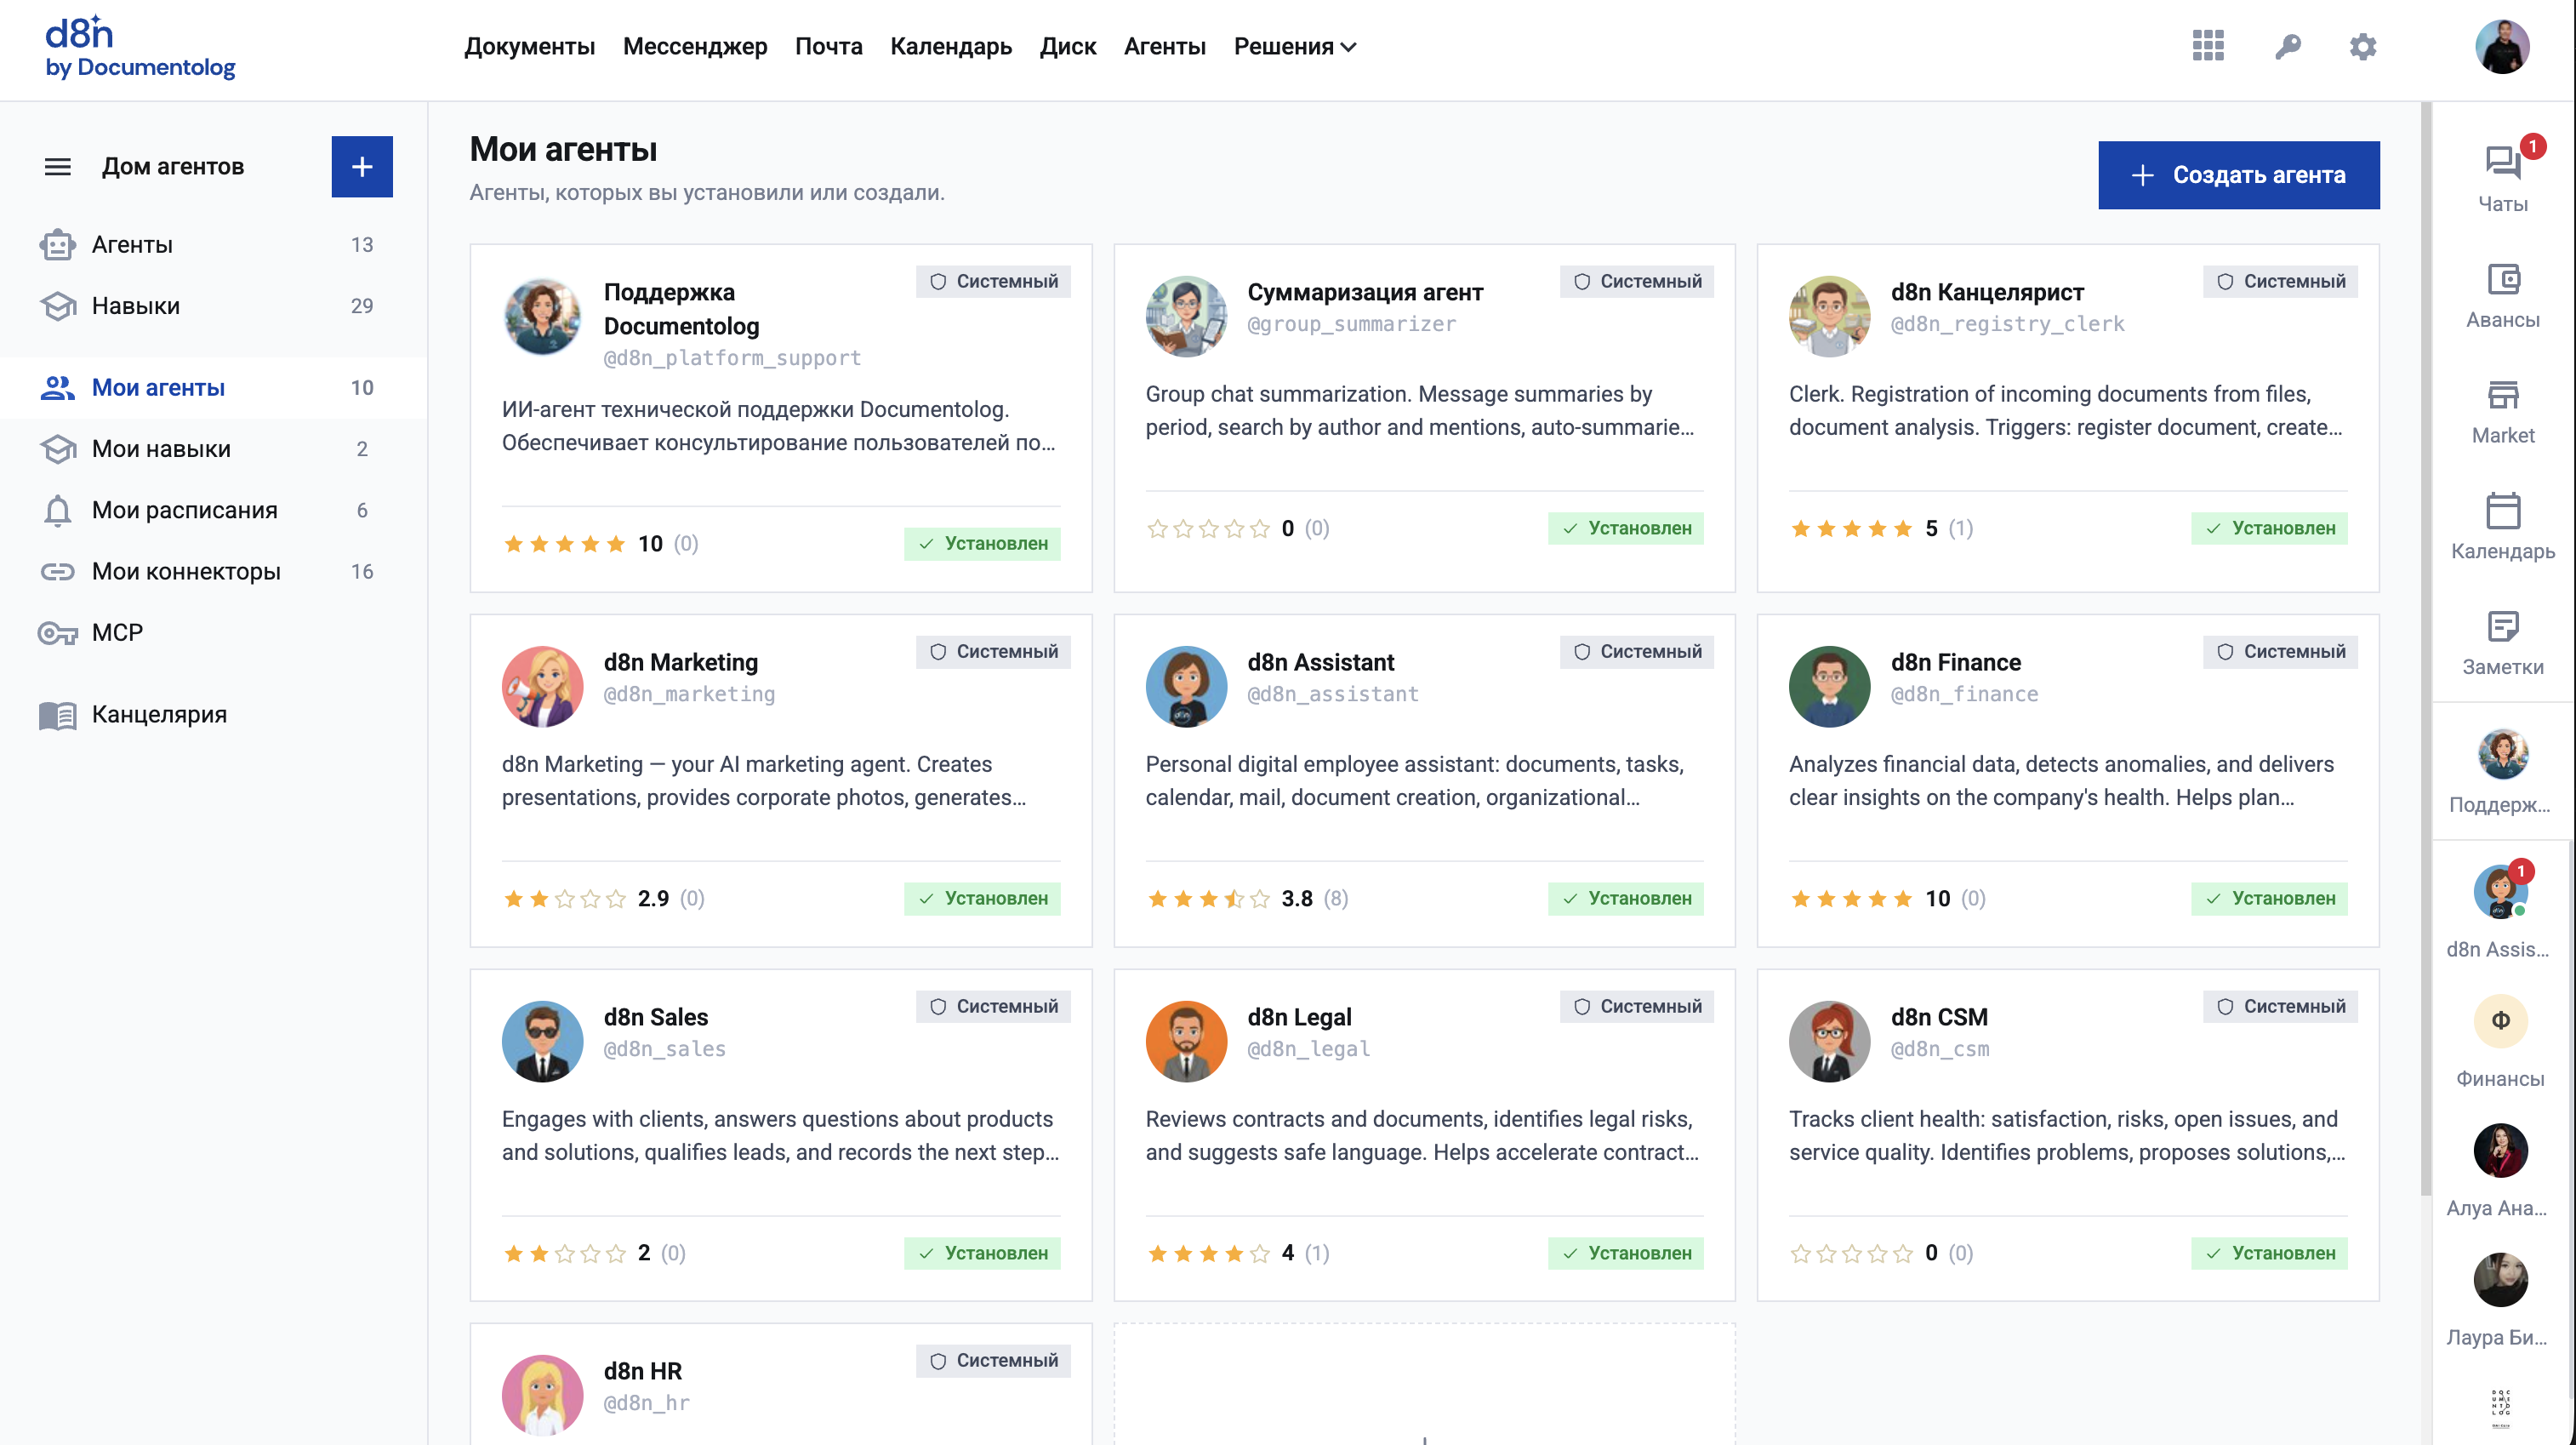Click the key icon in top bar
Viewport: 2576px width, 1445px height.
(x=2287, y=46)
